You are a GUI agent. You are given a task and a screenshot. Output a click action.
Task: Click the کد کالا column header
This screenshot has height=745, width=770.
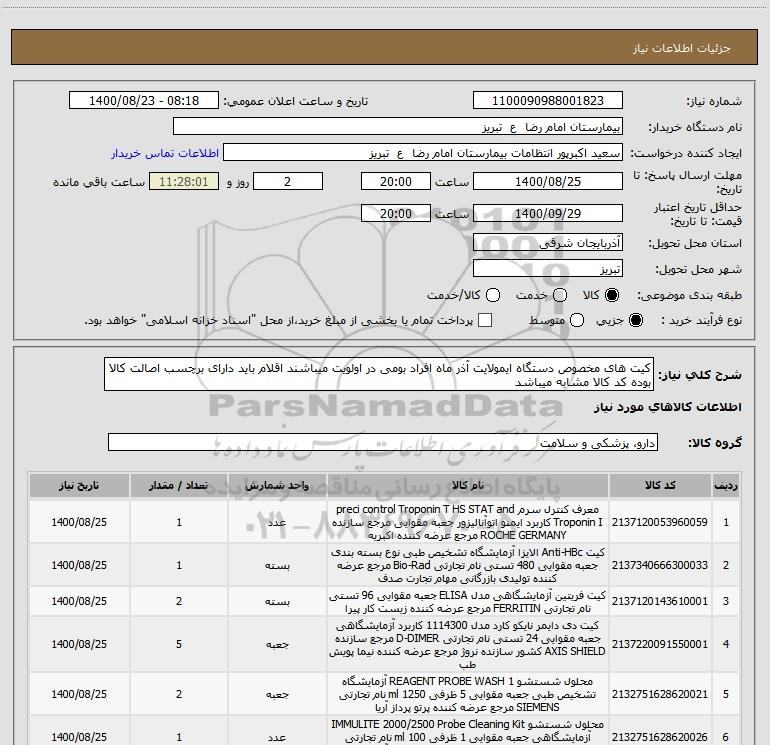pyautogui.click(x=660, y=485)
